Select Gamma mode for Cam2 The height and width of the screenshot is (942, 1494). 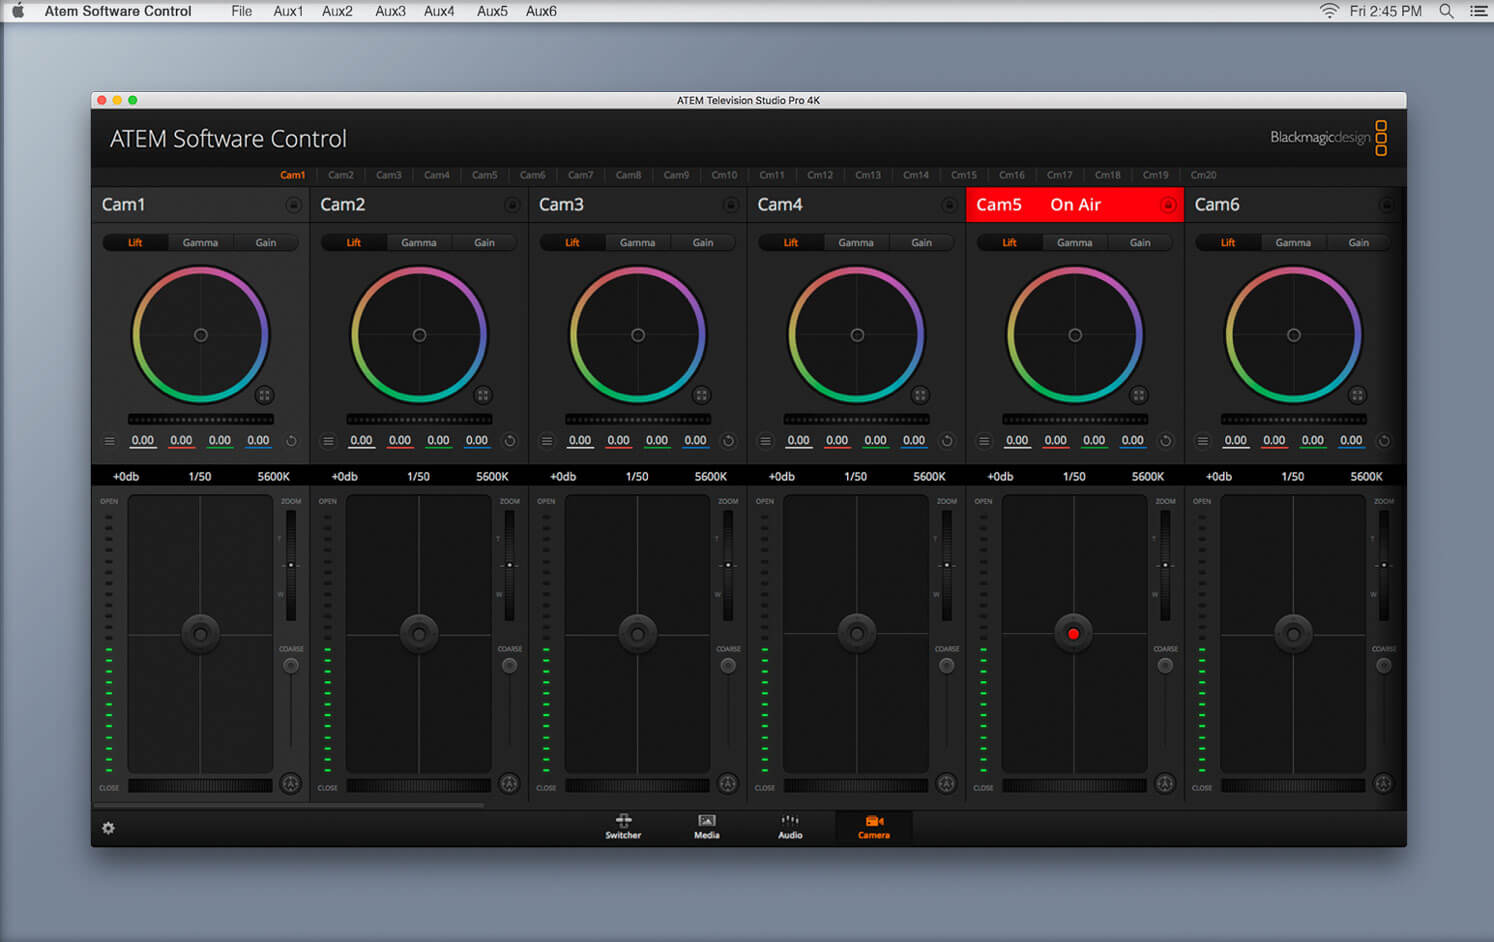click(419, 243)
